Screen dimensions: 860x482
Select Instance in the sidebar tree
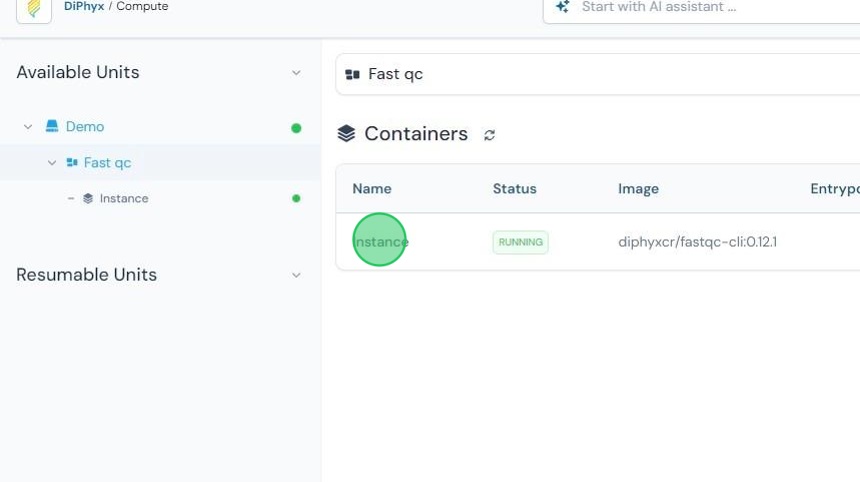click(x=124, y=199)
